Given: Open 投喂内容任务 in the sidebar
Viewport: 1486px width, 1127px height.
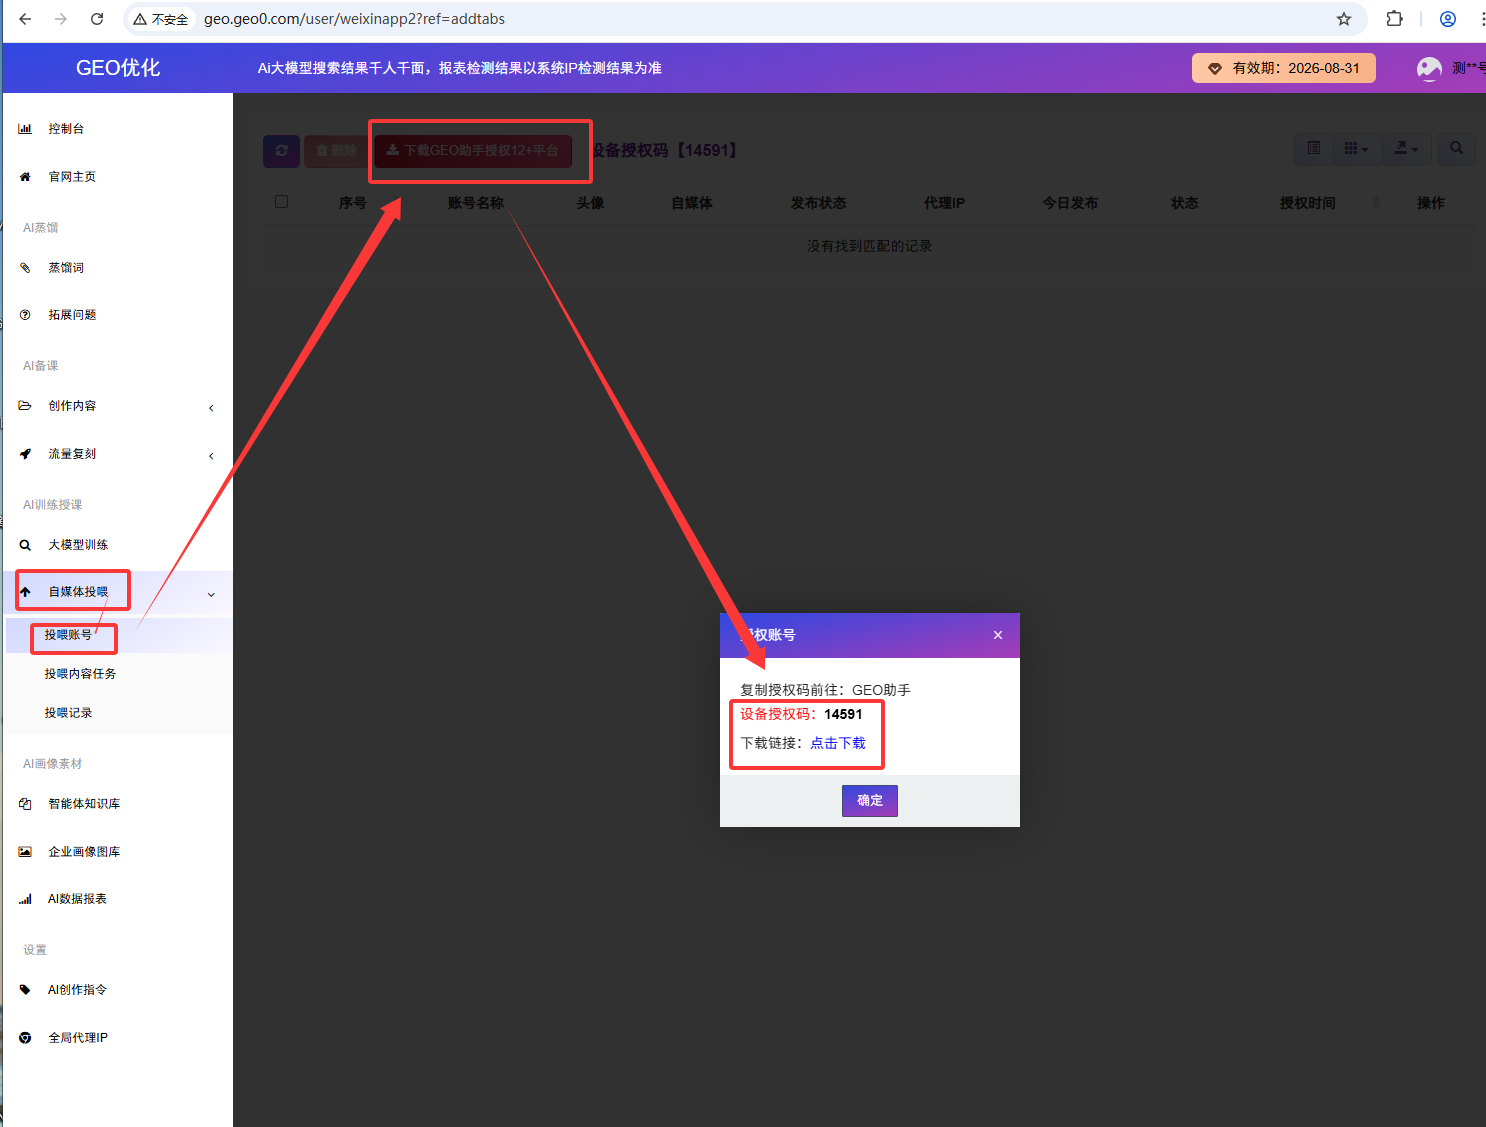Looking at the screenshot, I should pos(80,674).
